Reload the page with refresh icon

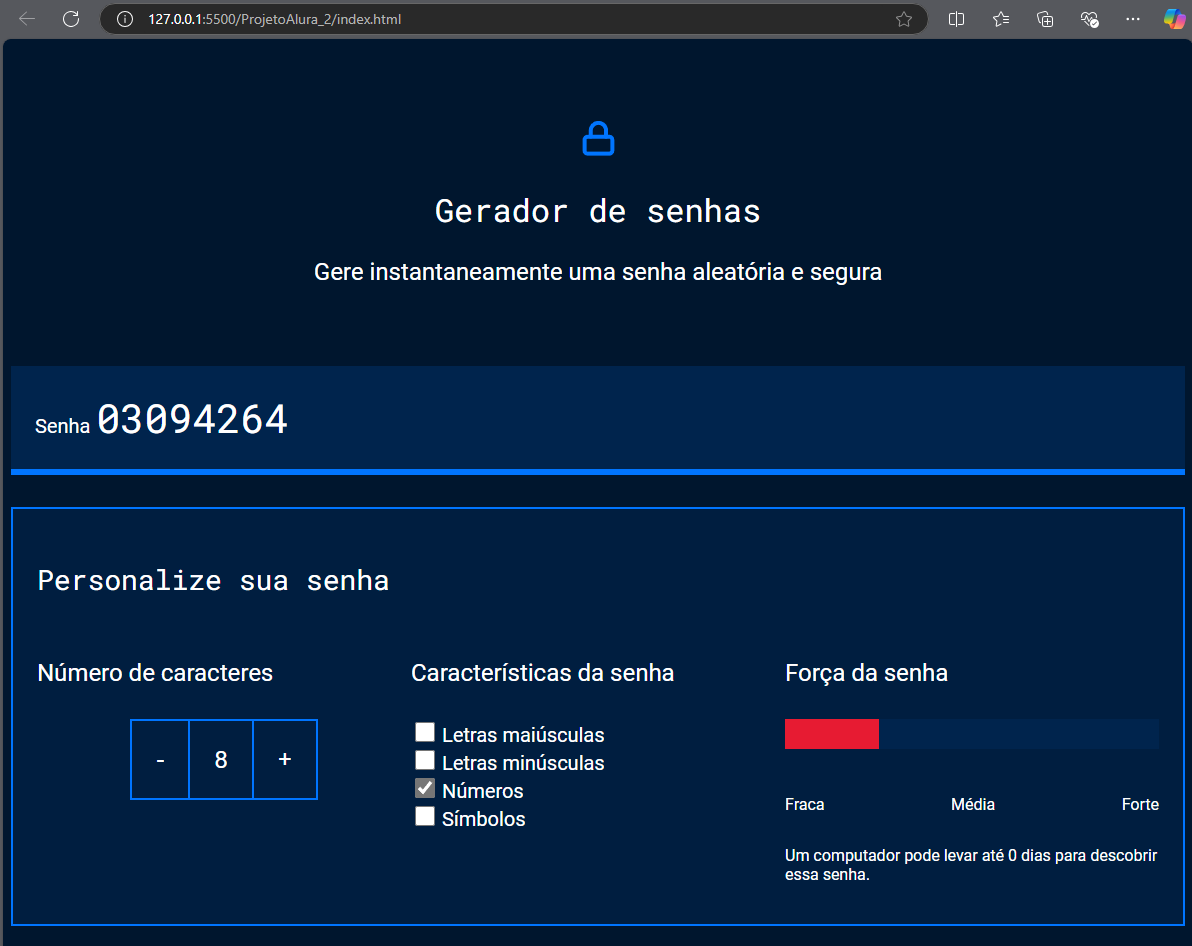(71, 19)
